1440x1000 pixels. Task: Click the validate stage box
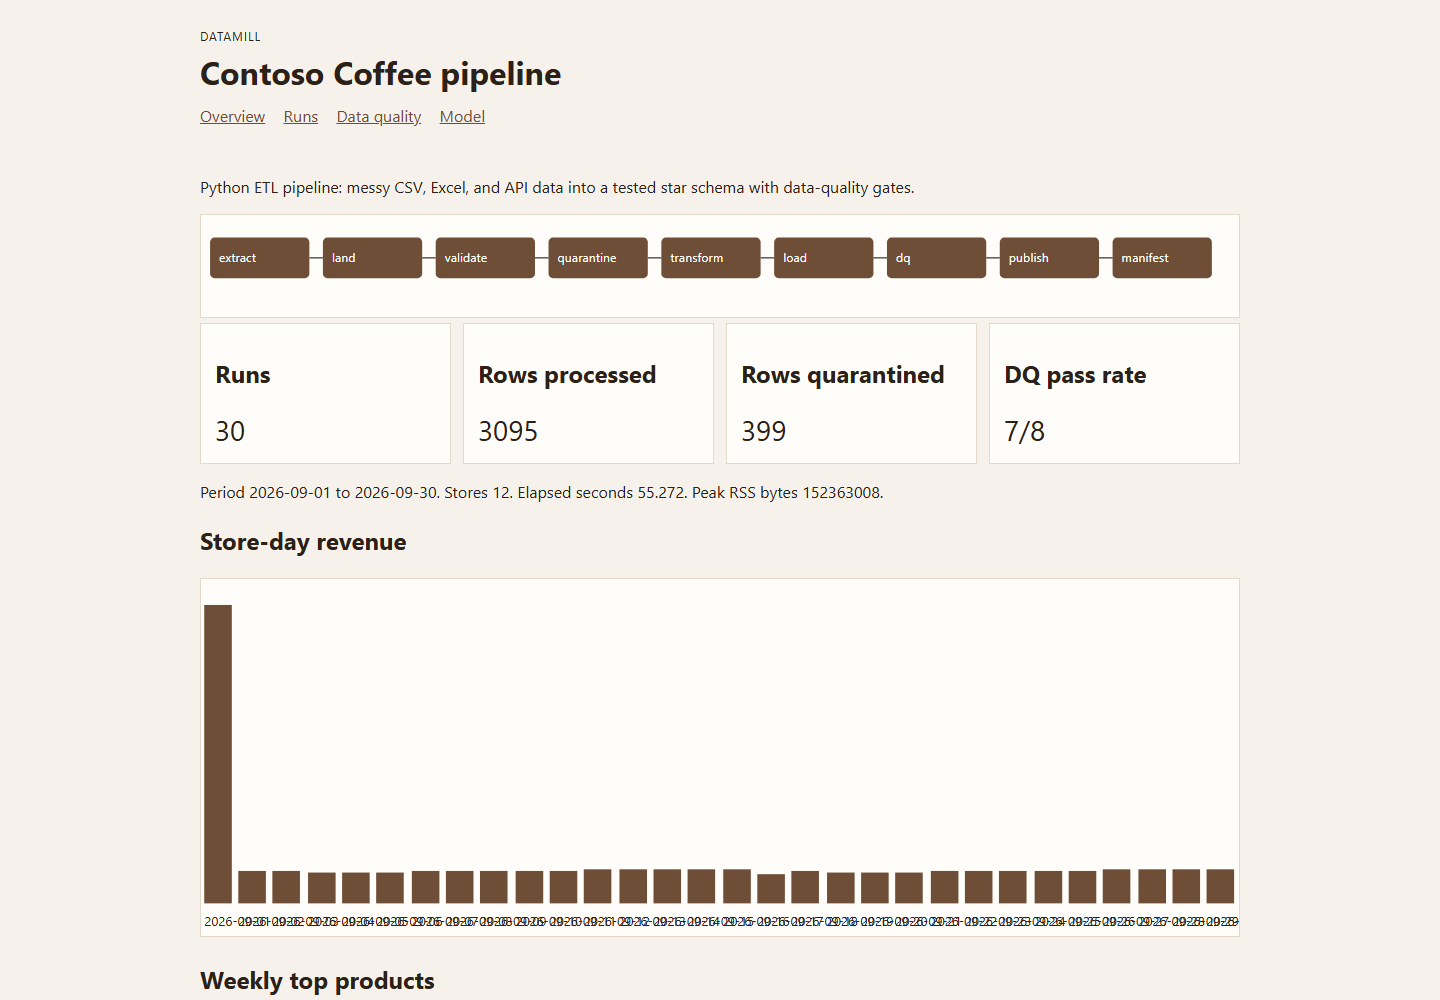coord(485,258)
